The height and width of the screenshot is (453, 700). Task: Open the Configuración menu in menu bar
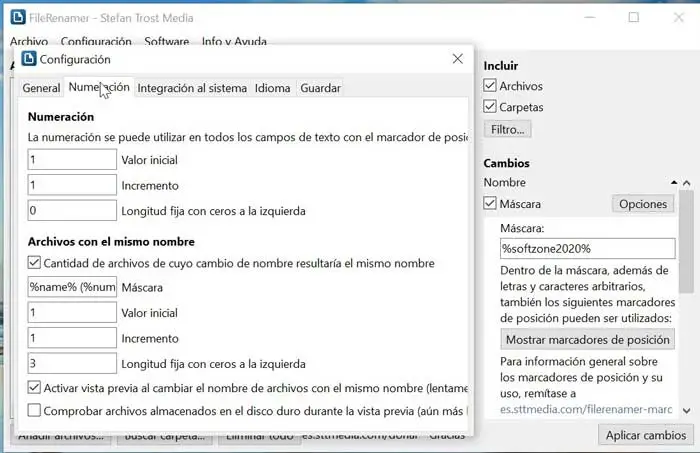click(96, 42)
